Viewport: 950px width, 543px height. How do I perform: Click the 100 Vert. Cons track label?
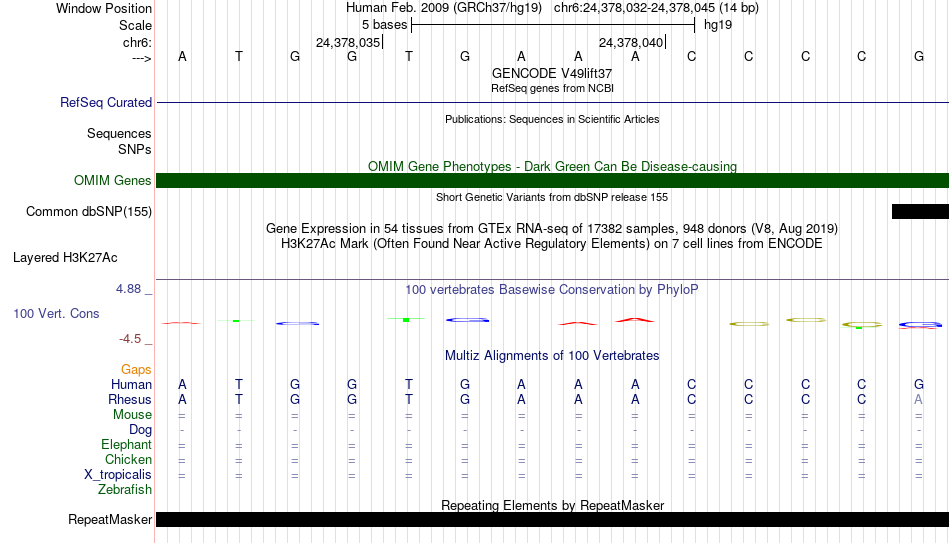click(56, 313)
